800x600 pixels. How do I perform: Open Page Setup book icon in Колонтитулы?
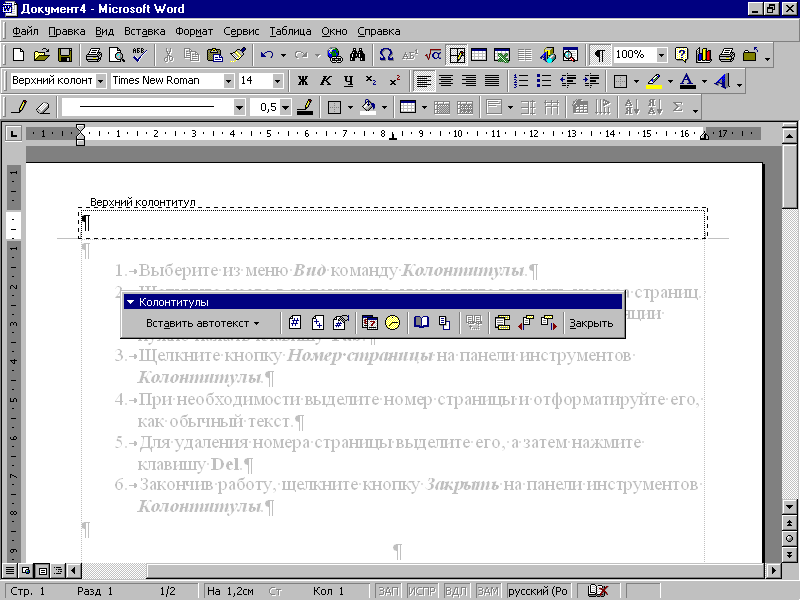pyautogui.click(x=421, y=322)
